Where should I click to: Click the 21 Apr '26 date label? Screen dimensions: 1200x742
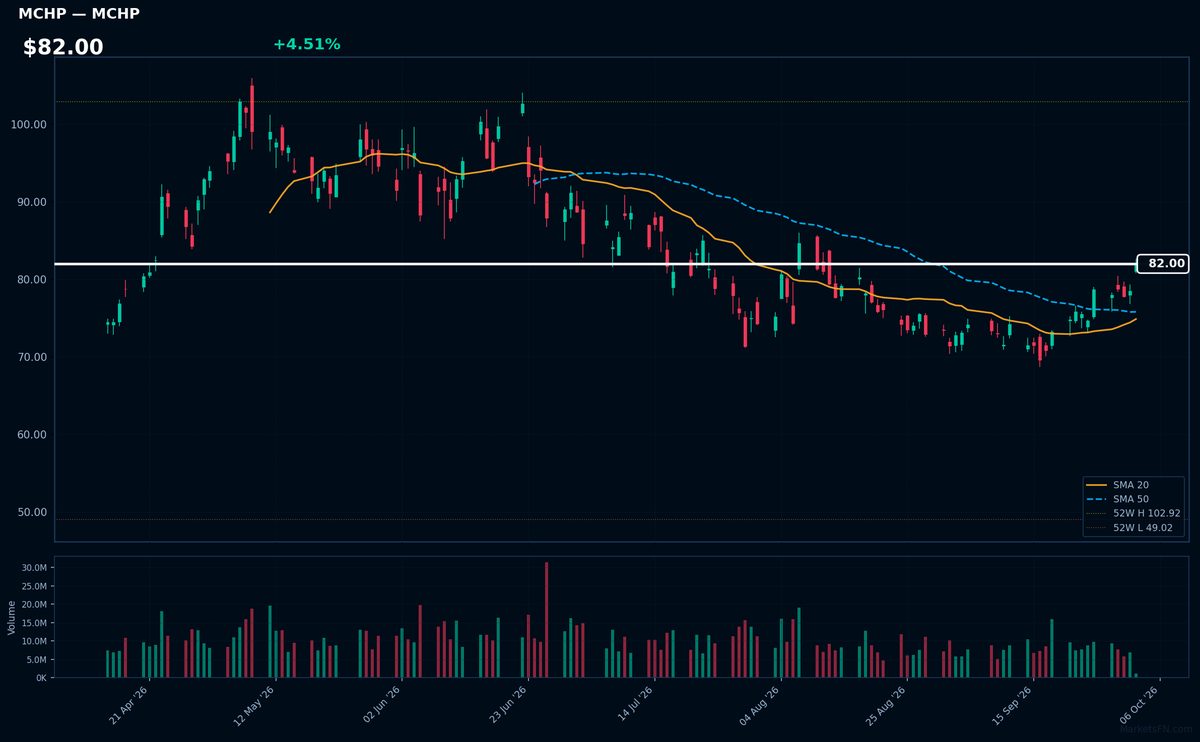(x=130, y=705)
